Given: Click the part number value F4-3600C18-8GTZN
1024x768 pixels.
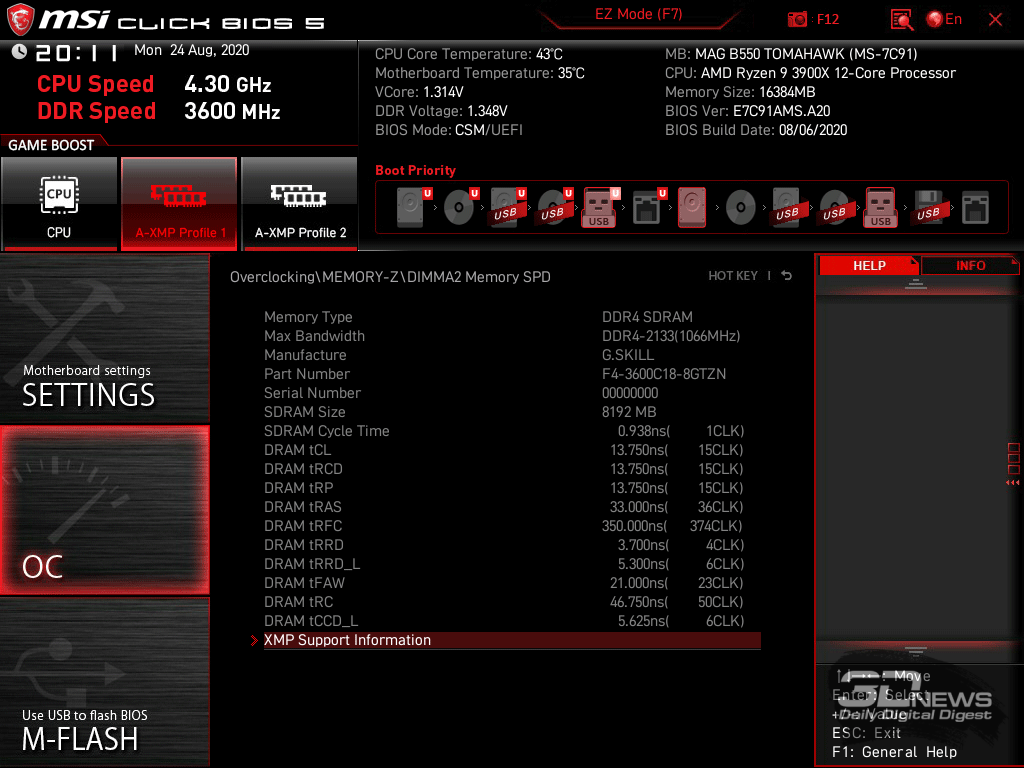Looking at the screenshot, I should 664,374.
